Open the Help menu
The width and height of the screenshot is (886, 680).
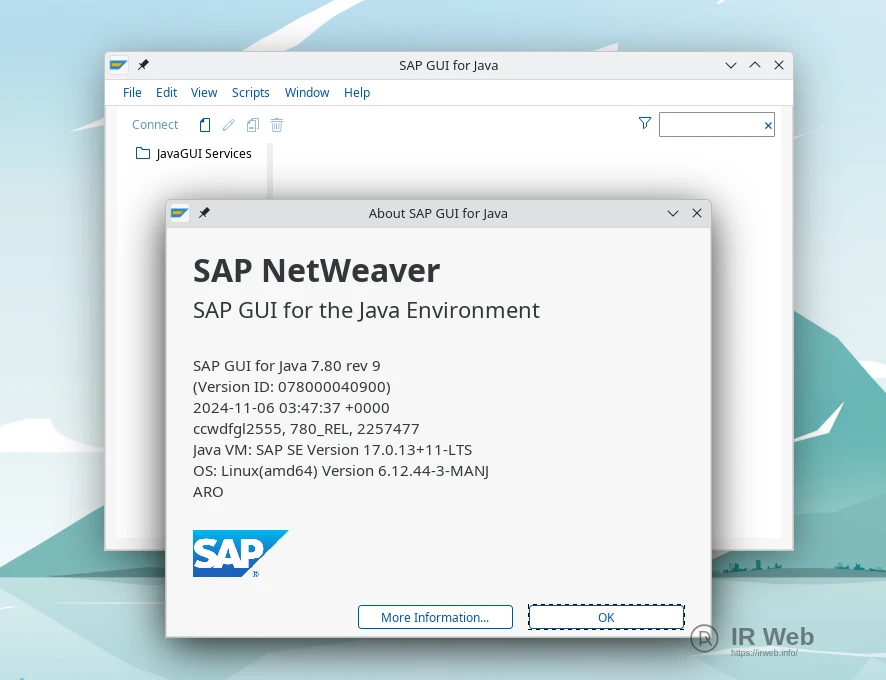point(357,93)
